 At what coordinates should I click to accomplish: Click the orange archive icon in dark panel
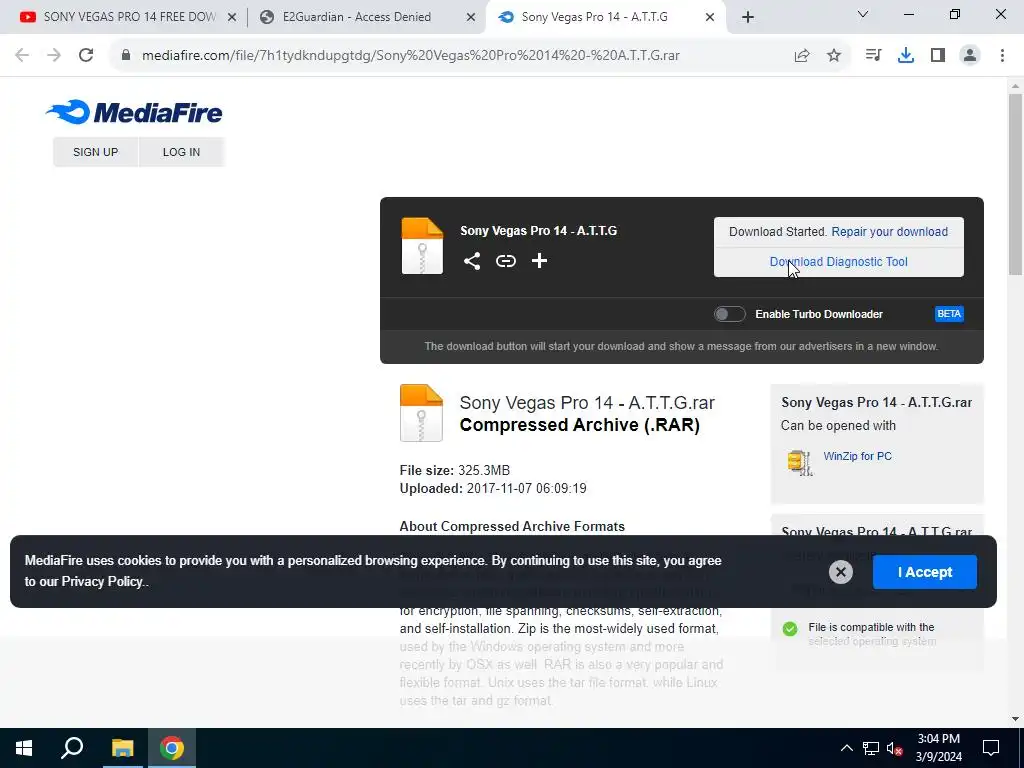[x=422, y=246]
